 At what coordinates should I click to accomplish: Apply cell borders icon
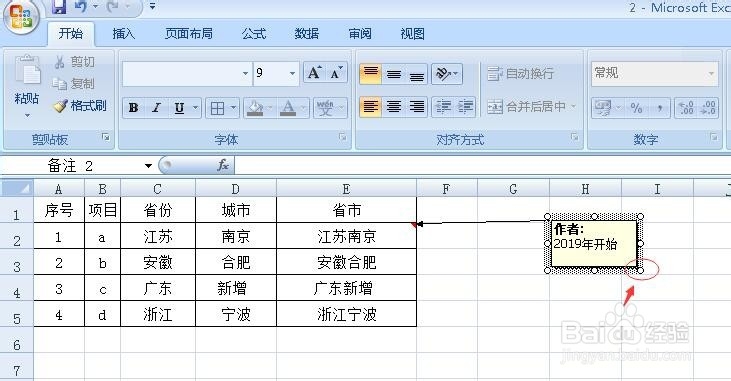(x=217, y=108)
